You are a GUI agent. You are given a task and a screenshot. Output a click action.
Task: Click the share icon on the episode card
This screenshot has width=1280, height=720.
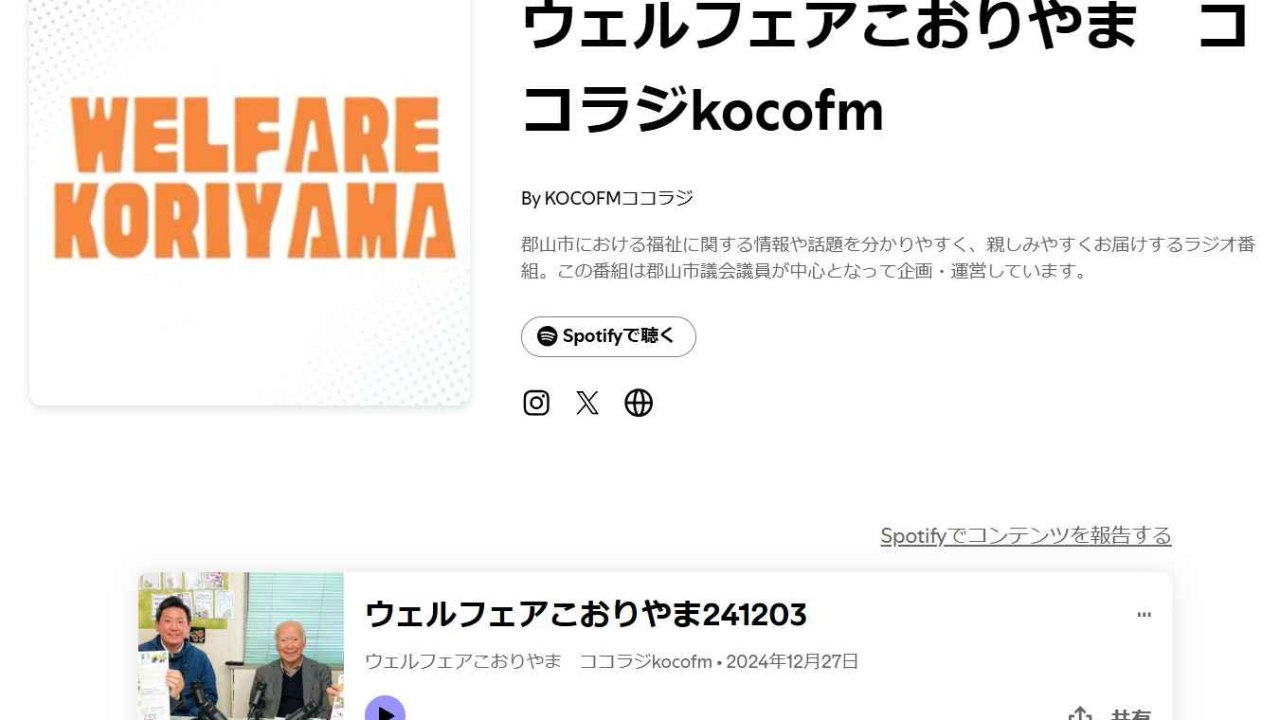point(1080,715)
